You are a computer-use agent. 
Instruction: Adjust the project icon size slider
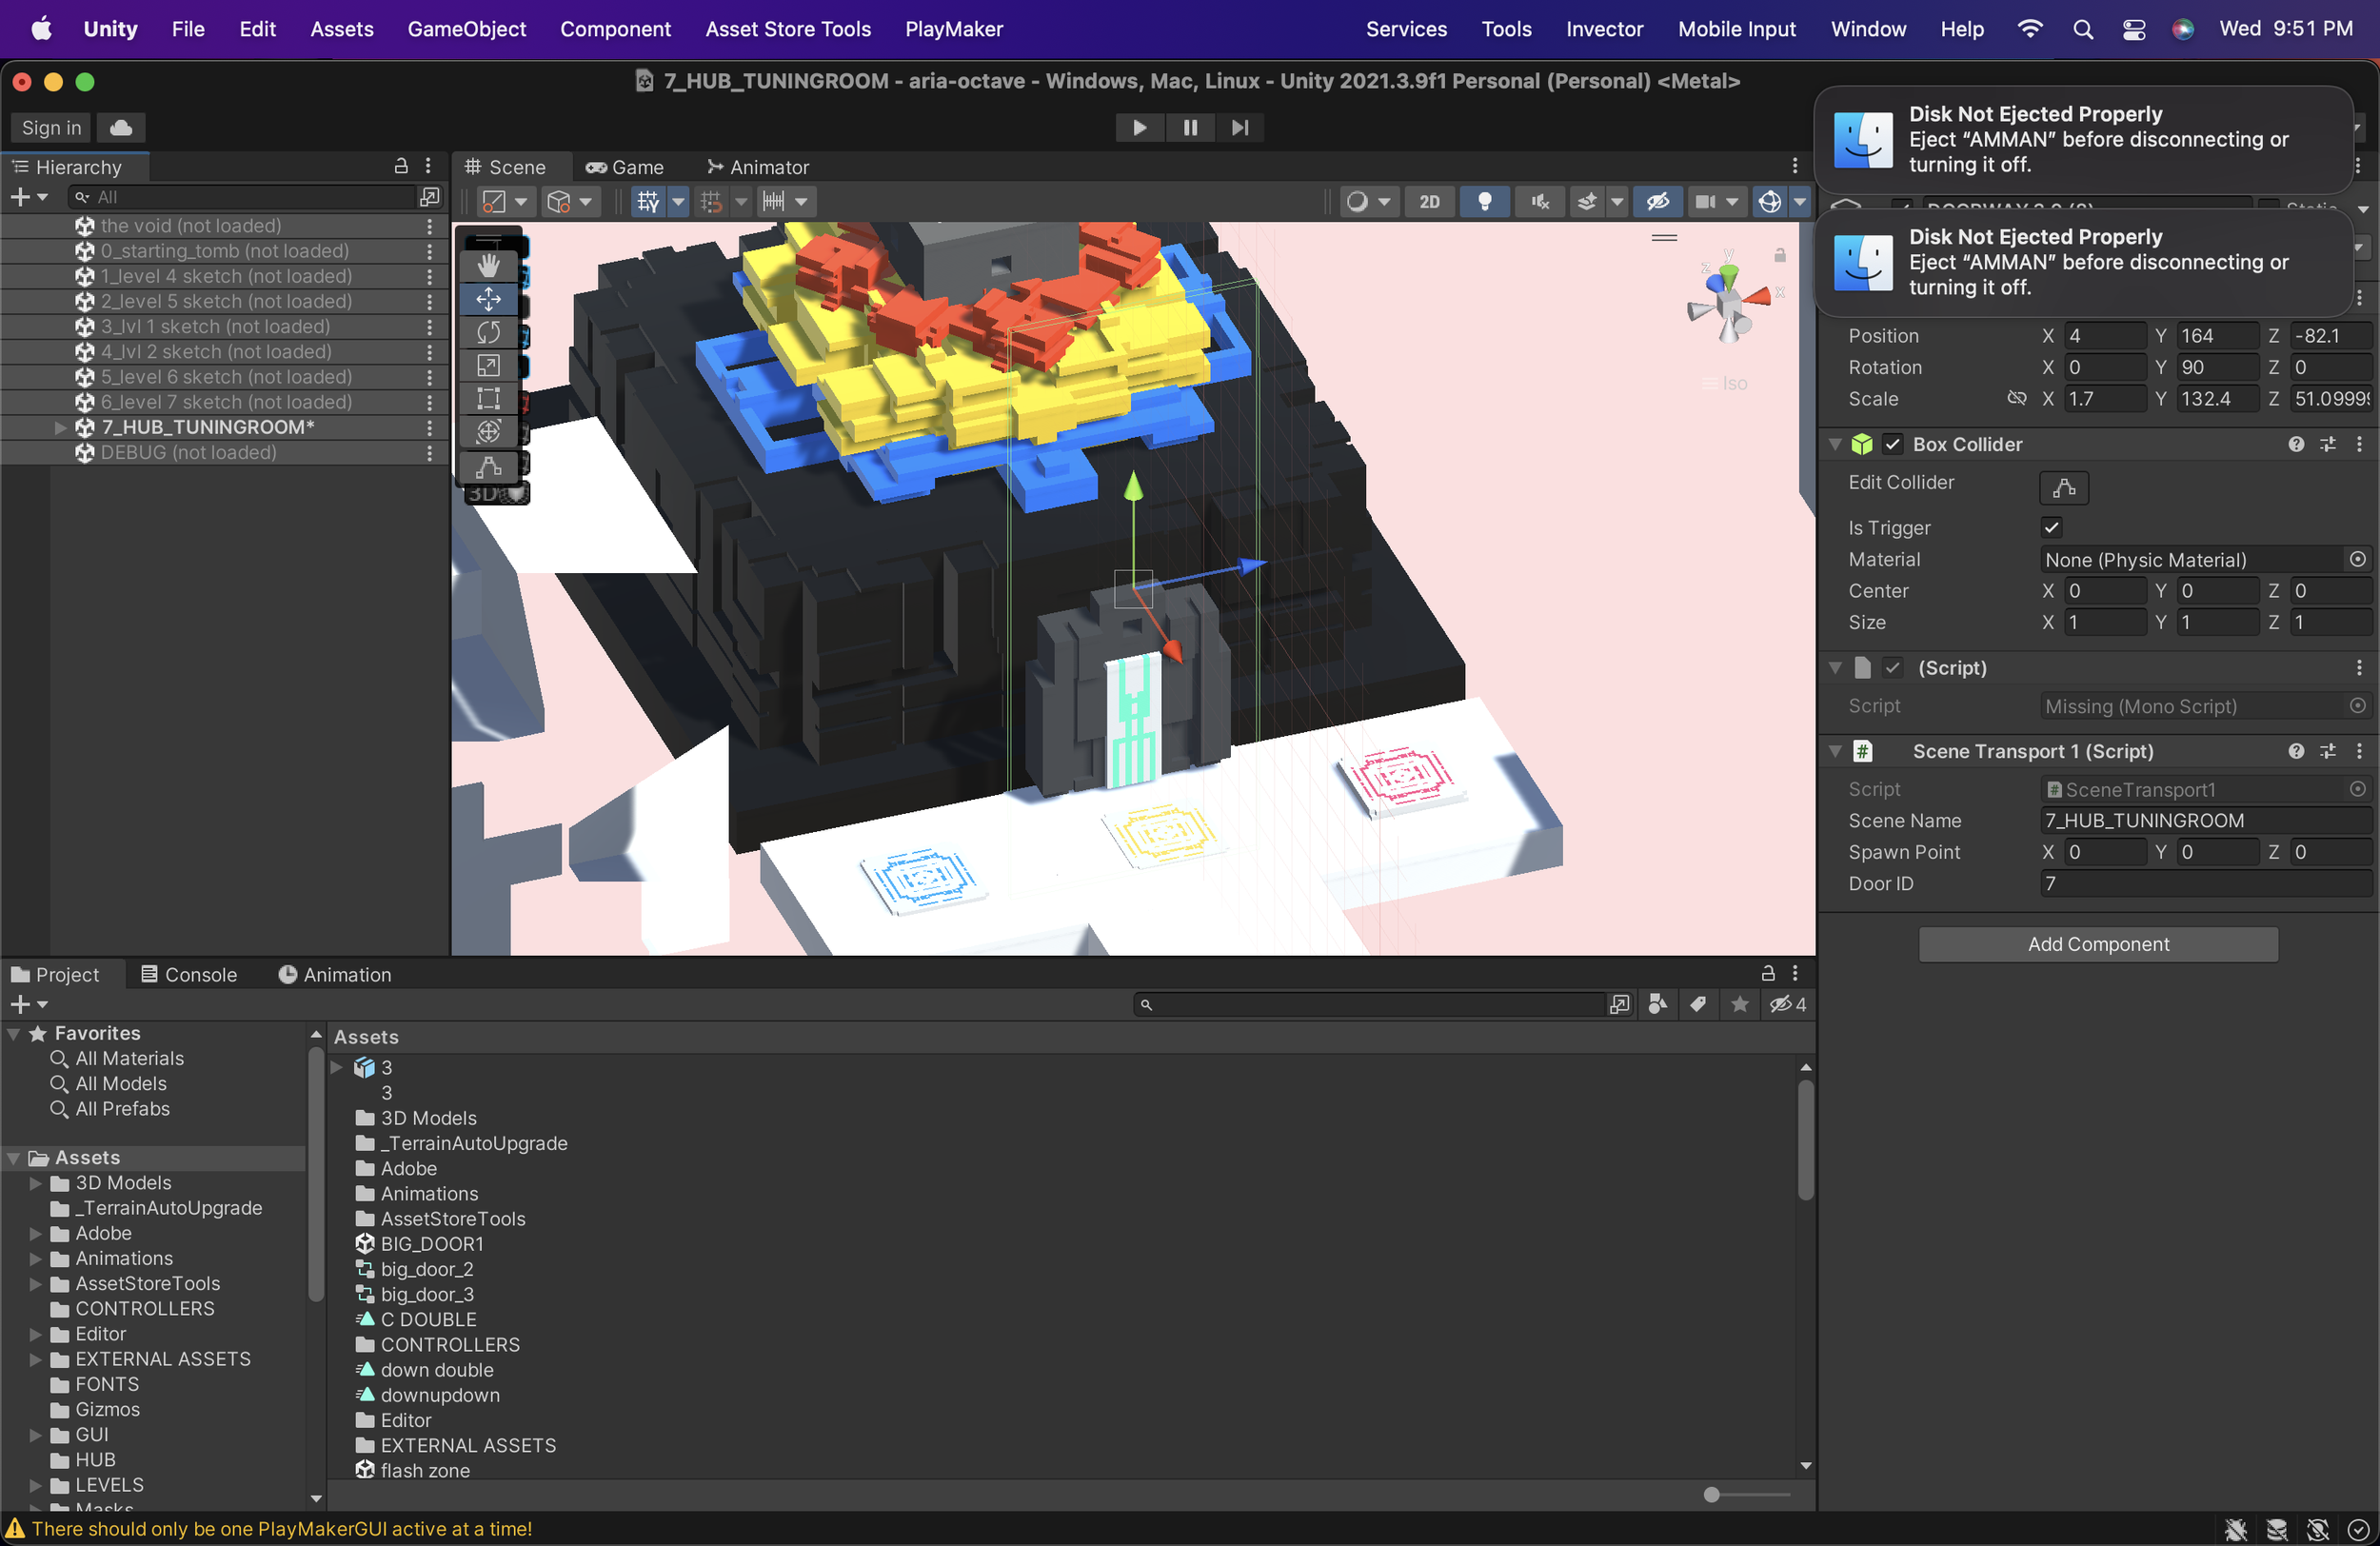click(x=1712, y=1494)
